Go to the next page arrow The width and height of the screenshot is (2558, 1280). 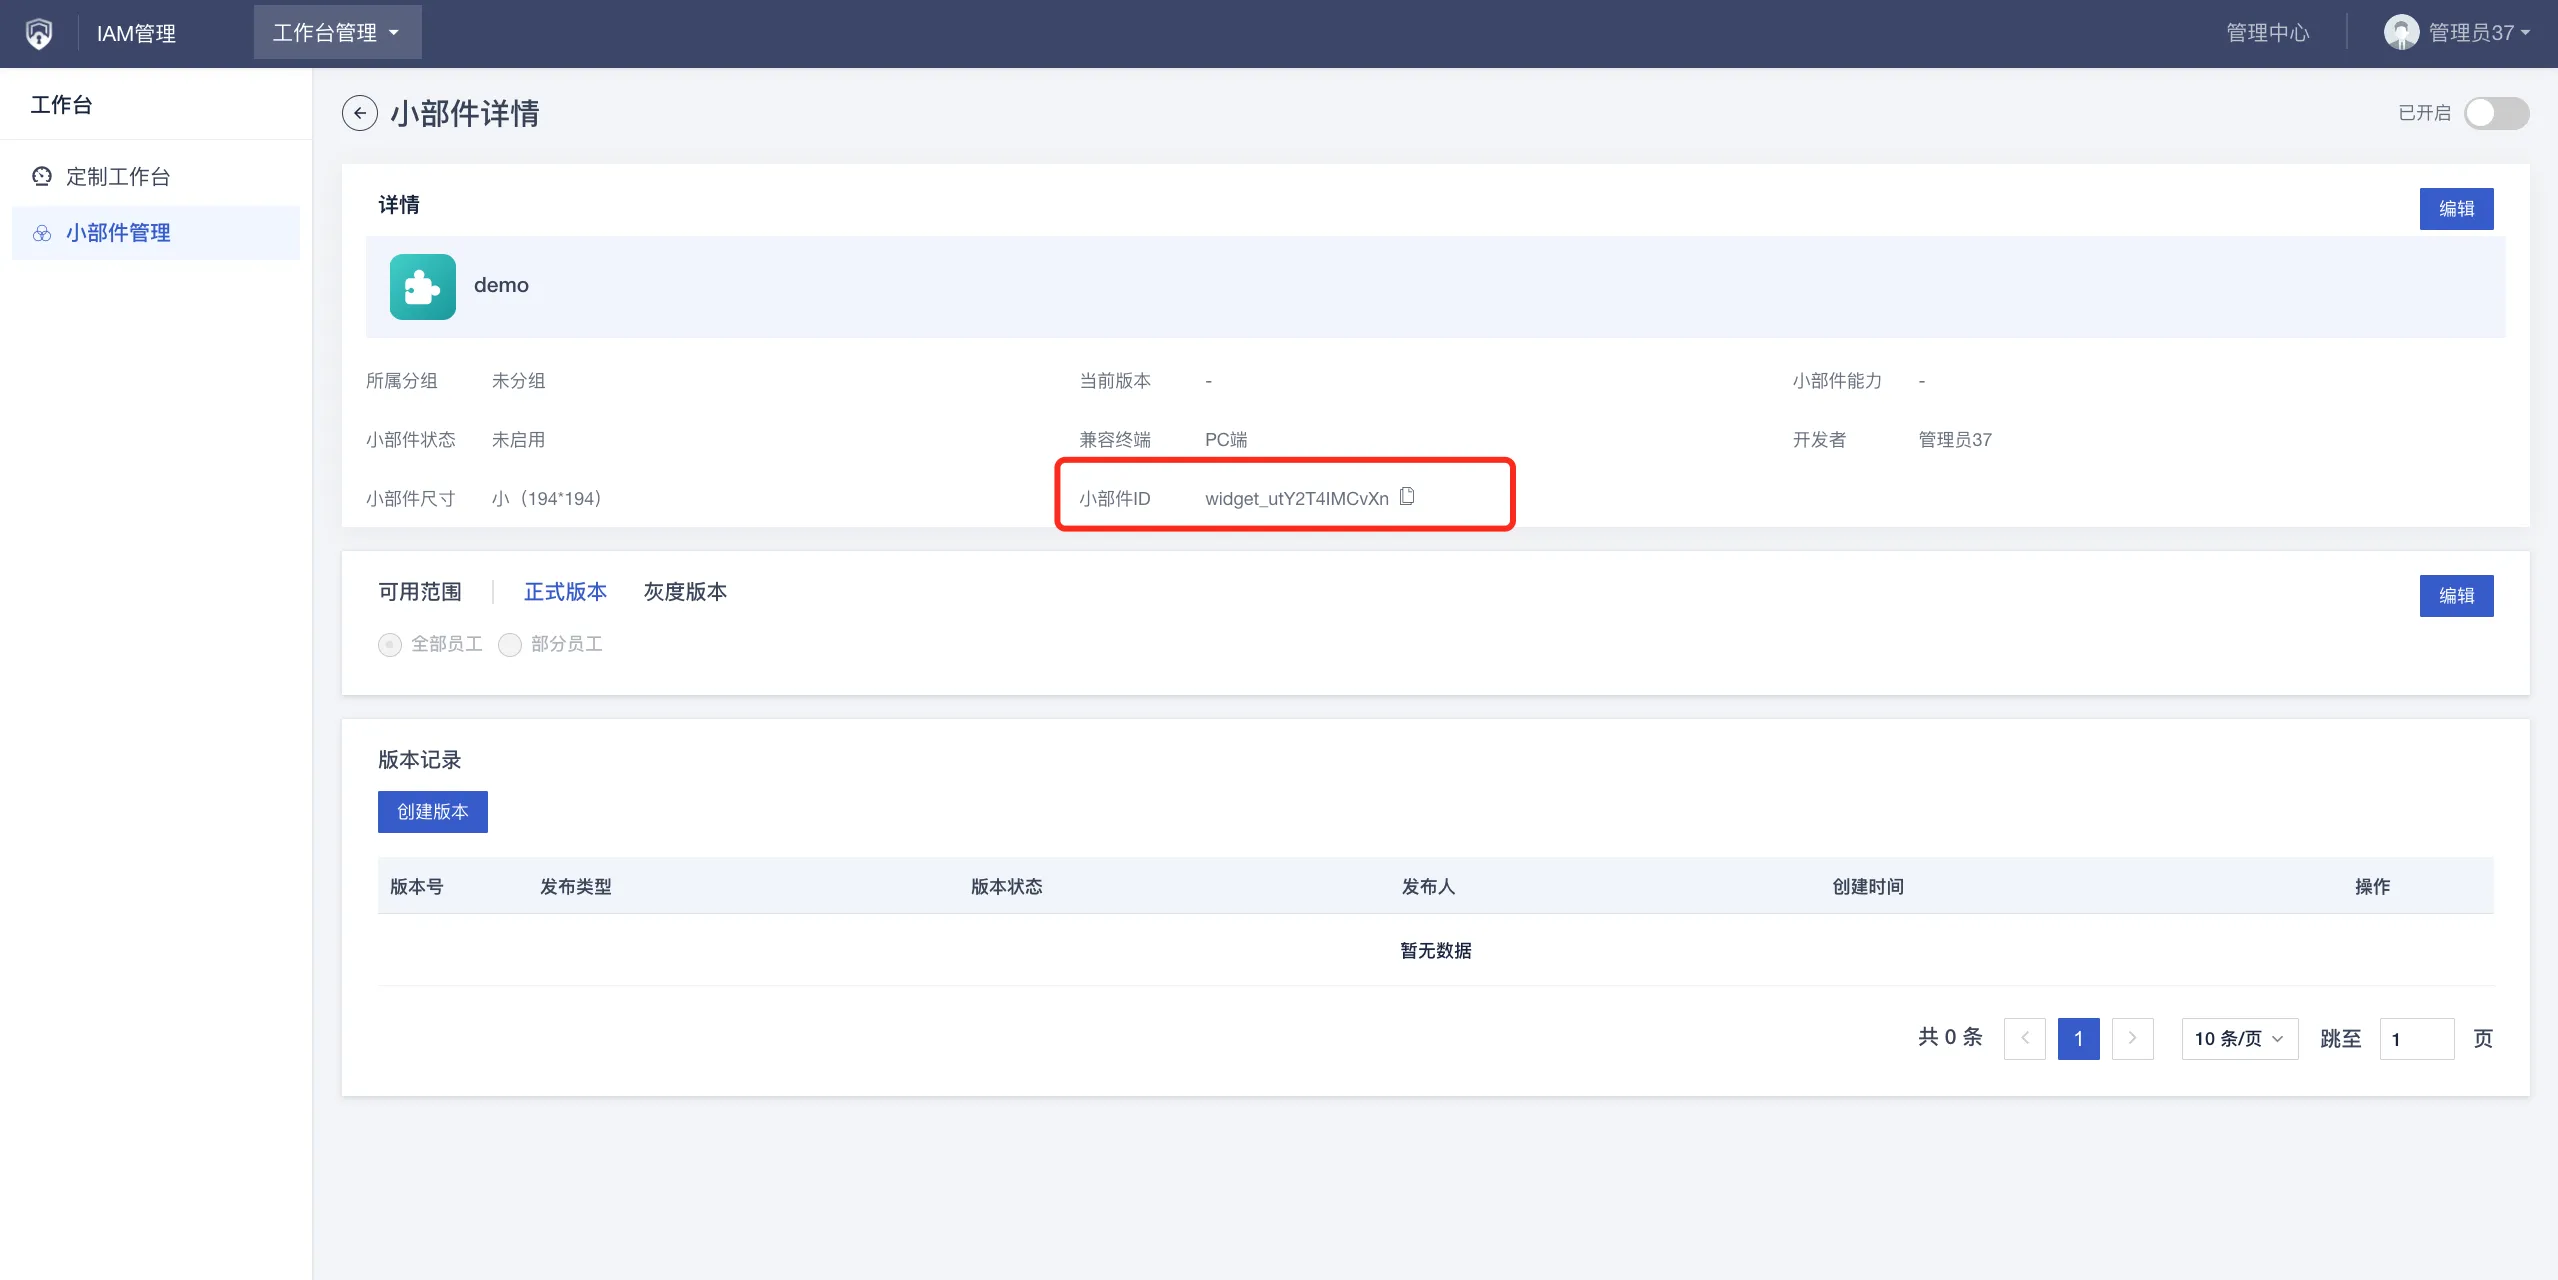(2132, 1038)
